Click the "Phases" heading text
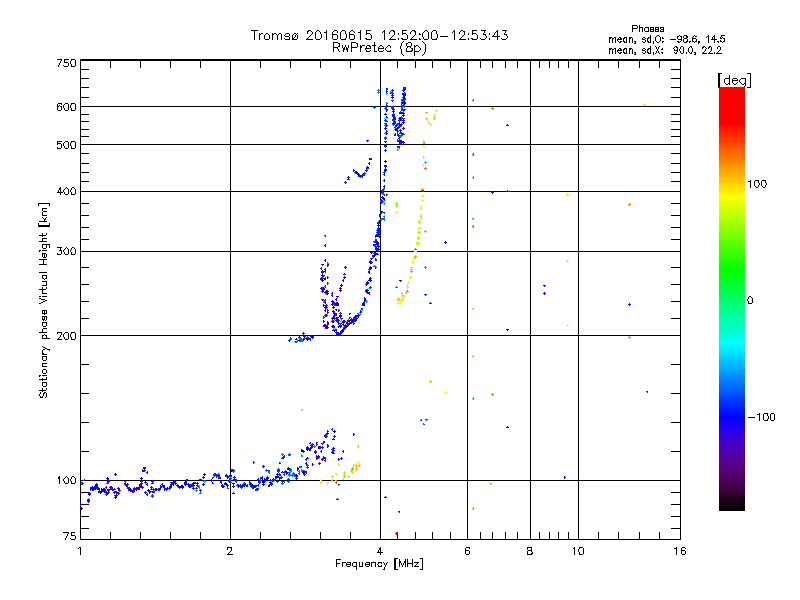 click(x=647, y=29)
